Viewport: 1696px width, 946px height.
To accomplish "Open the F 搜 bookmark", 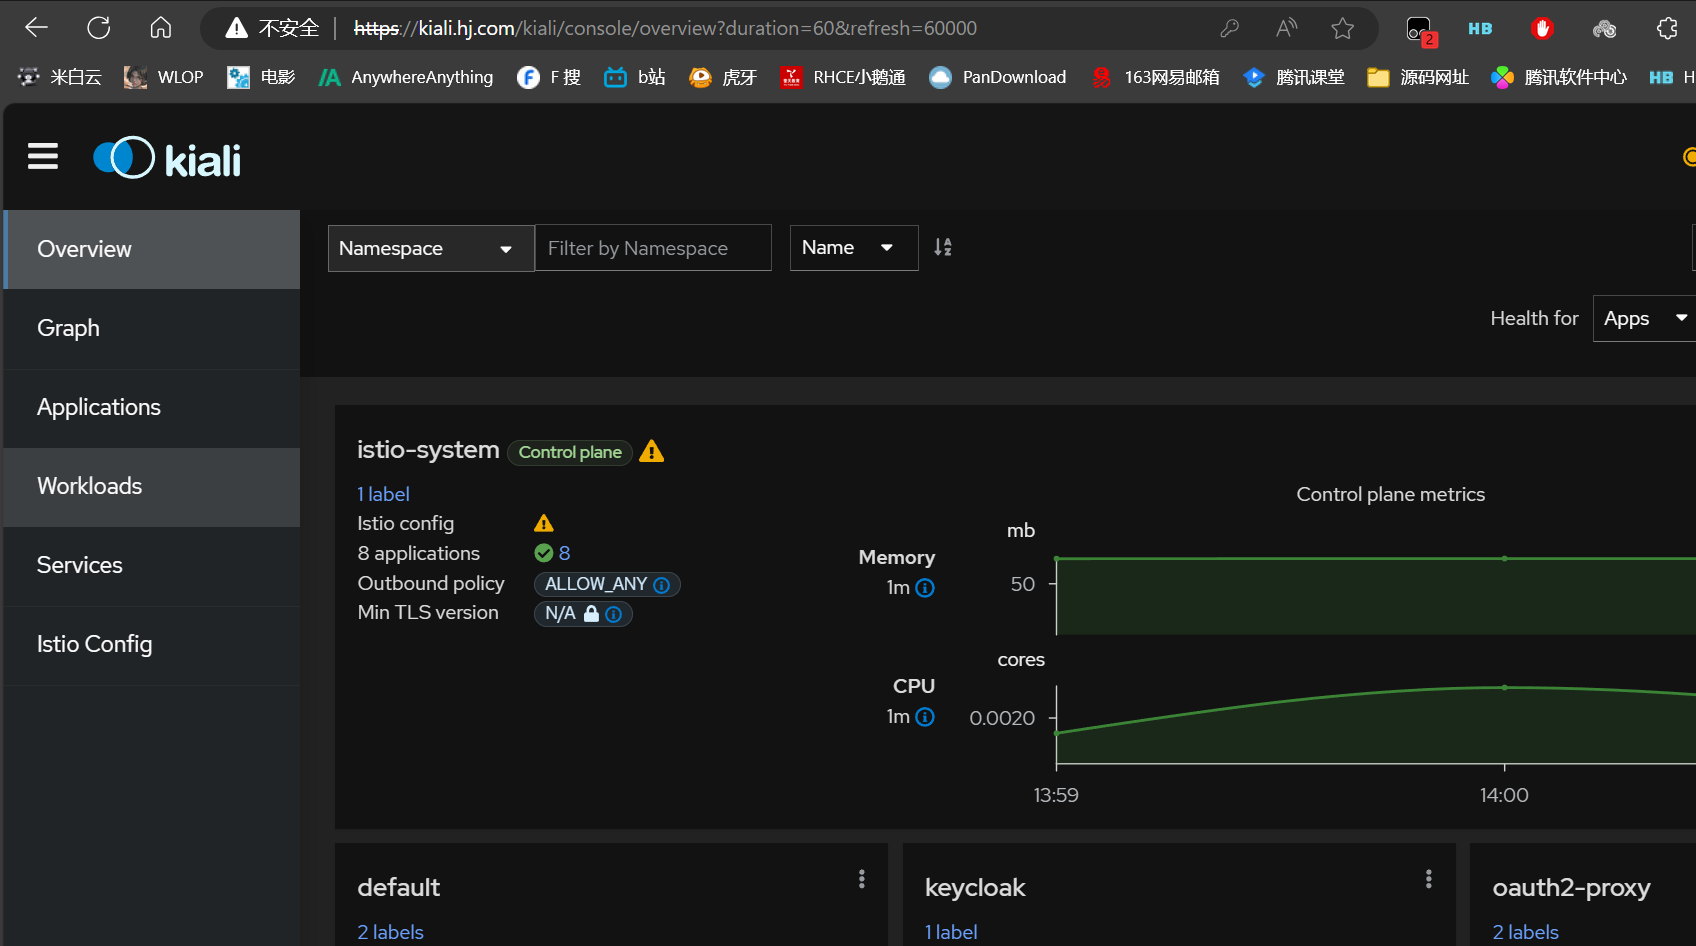I will [x=549, y=77].
